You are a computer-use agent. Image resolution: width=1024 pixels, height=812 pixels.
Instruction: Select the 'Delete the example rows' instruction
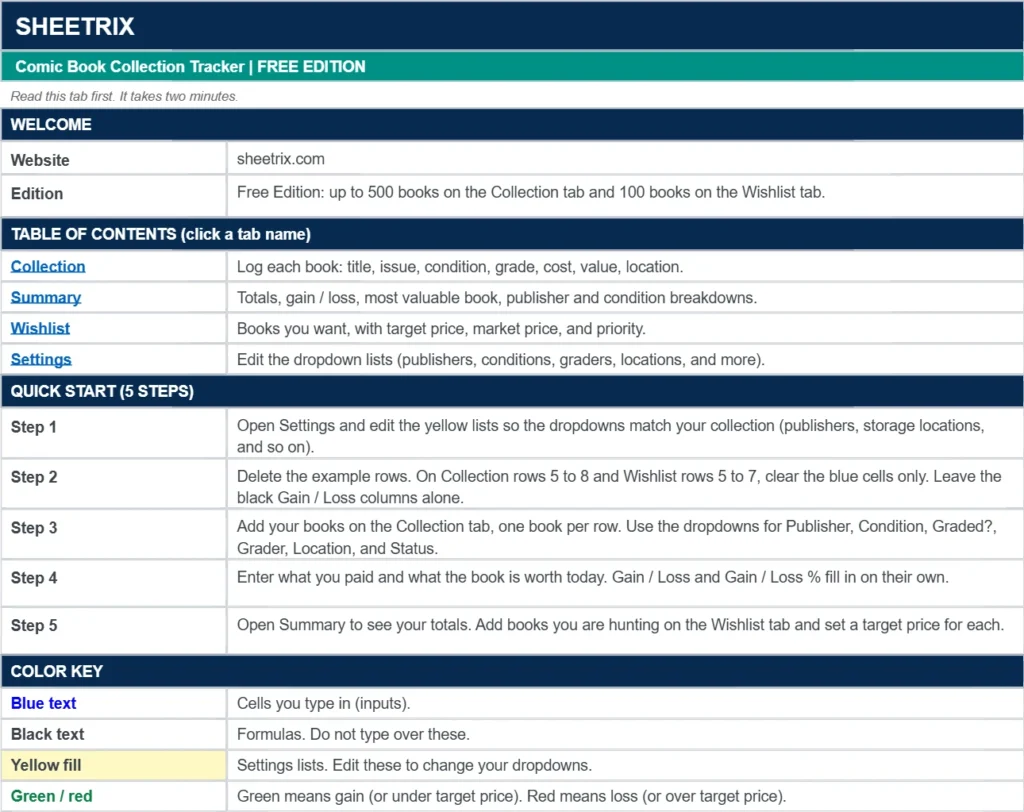click(625, 484)
